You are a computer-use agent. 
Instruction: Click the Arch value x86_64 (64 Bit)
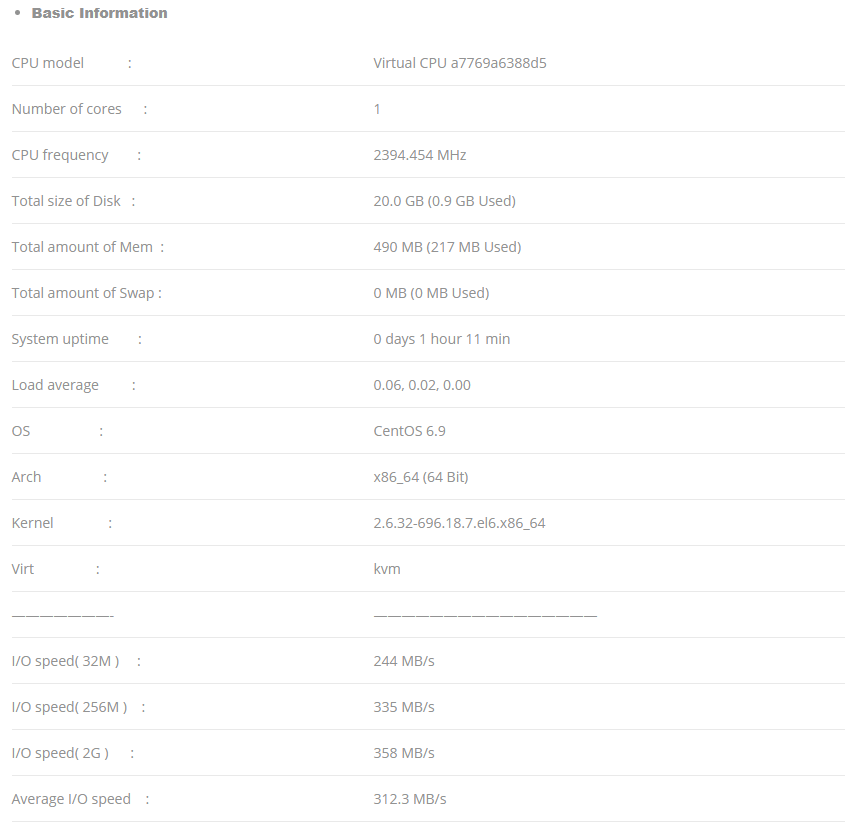[x=421, y=477]
